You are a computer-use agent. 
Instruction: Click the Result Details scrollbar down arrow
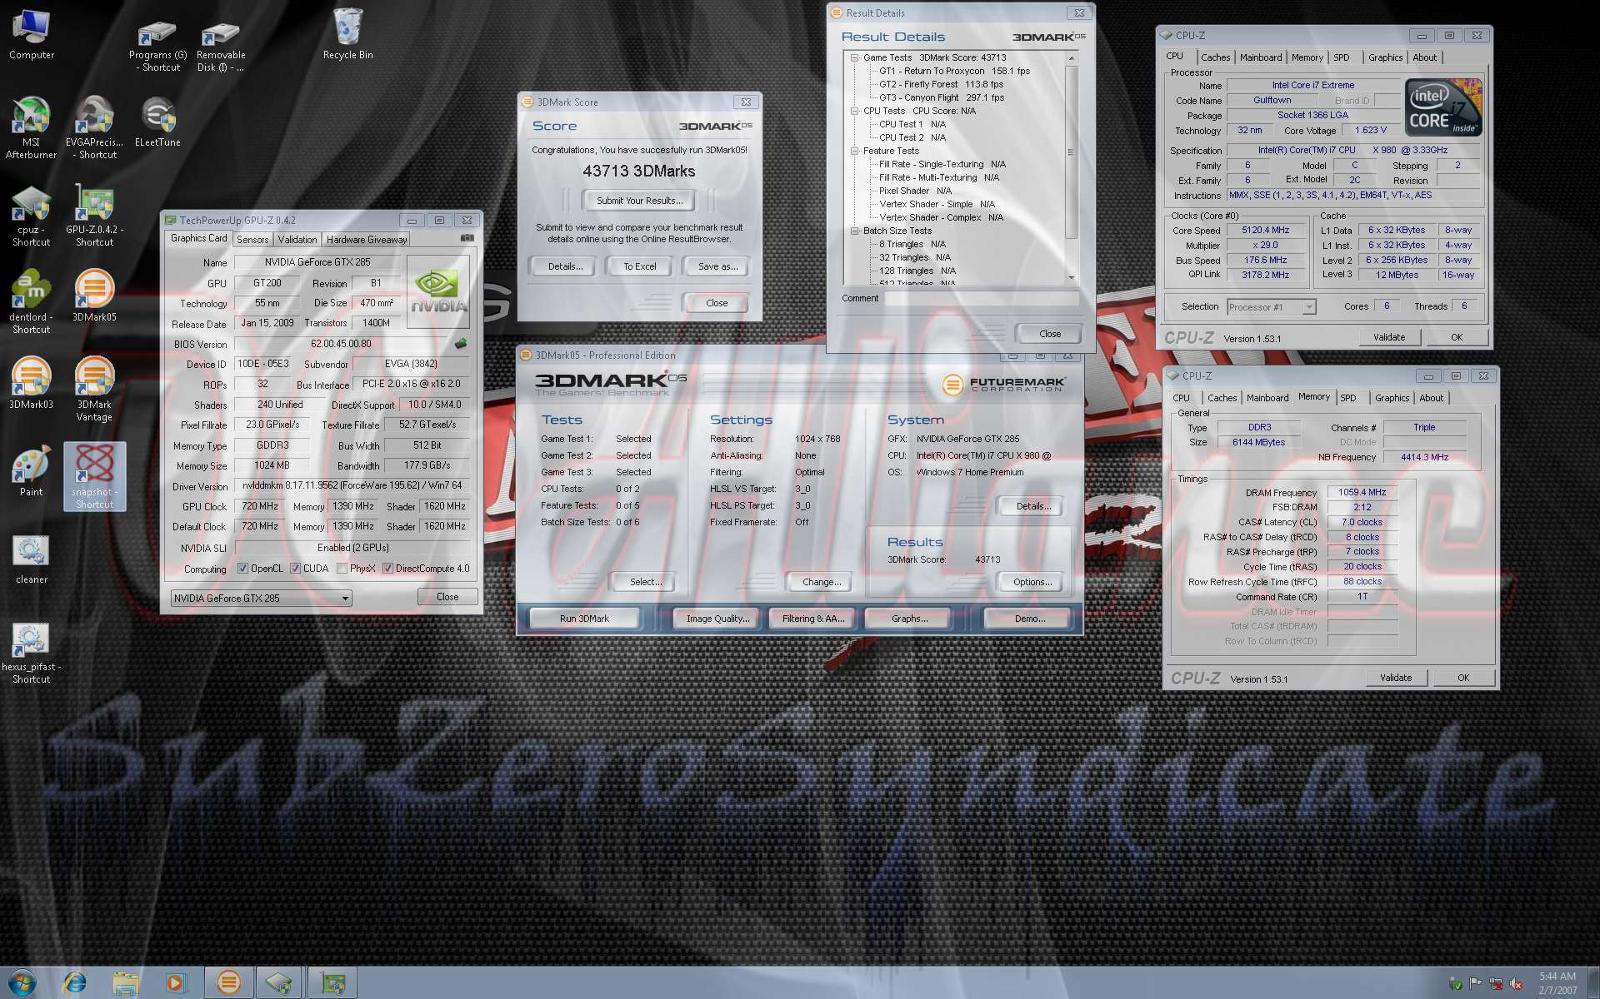[1072, 277]
